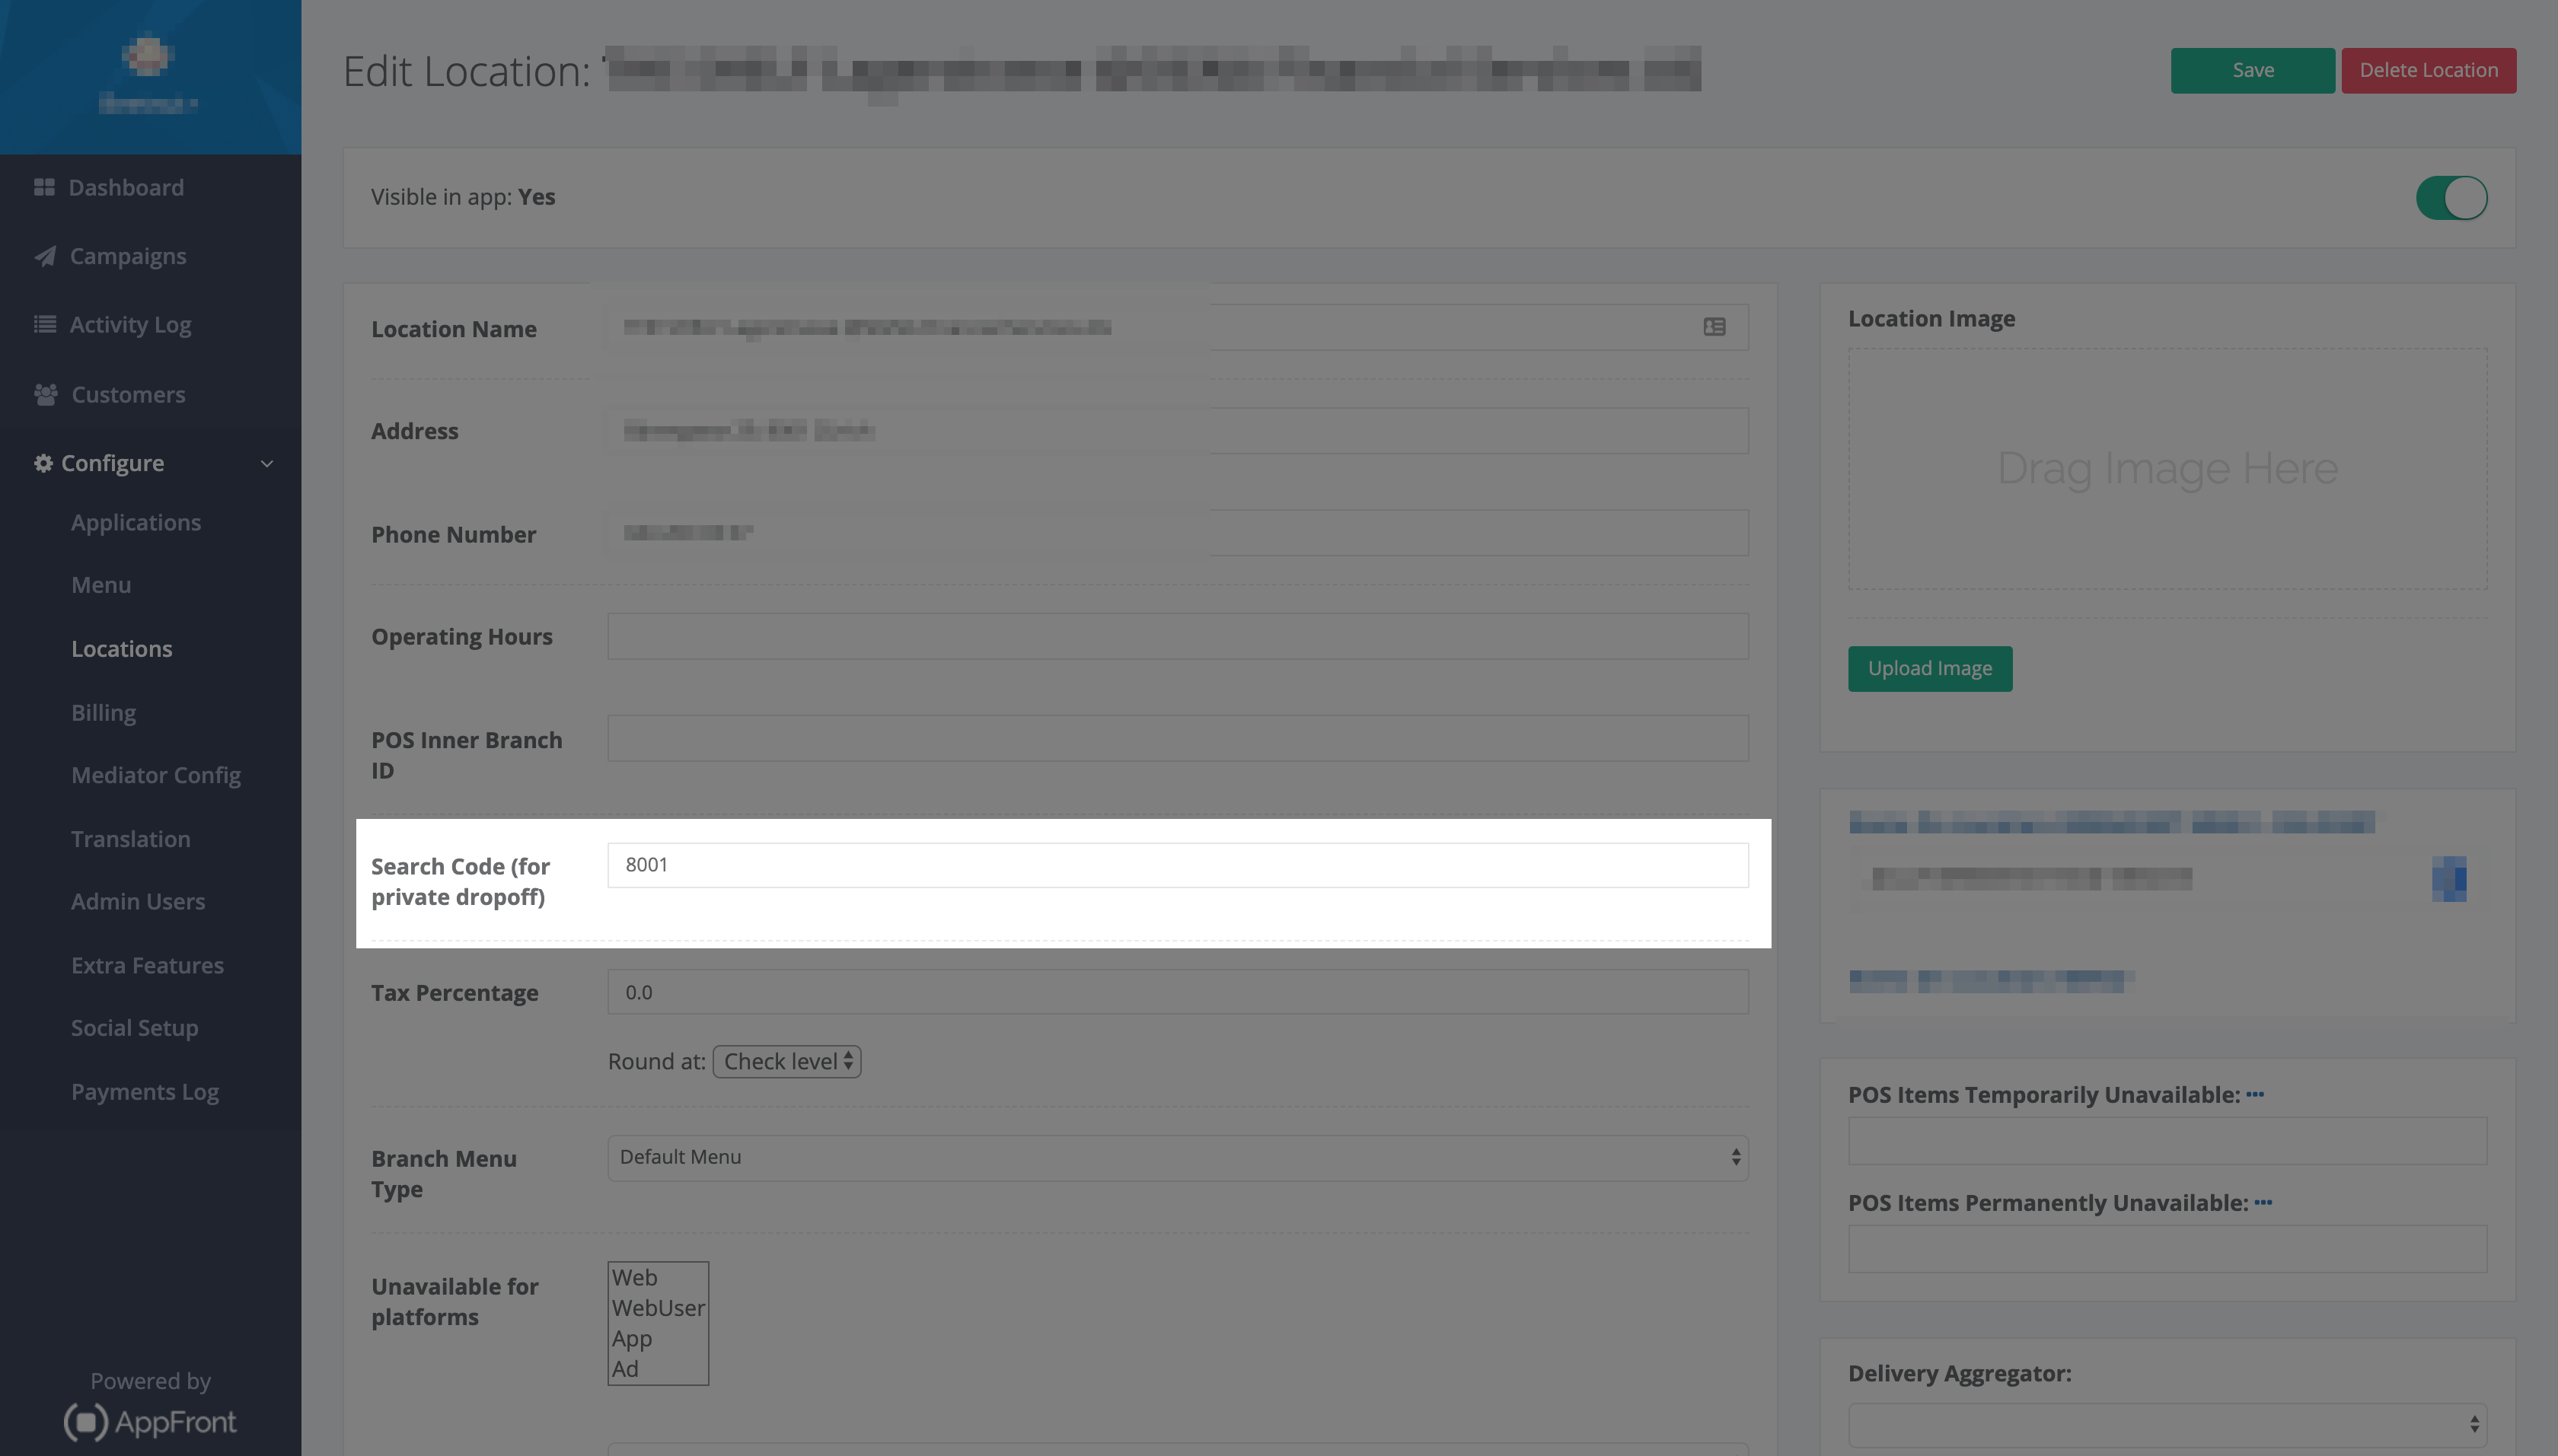This screenshot has height=1456, width=2558.
Task: Click the POS Inner Branch ID field
Action: (1178, 738)
